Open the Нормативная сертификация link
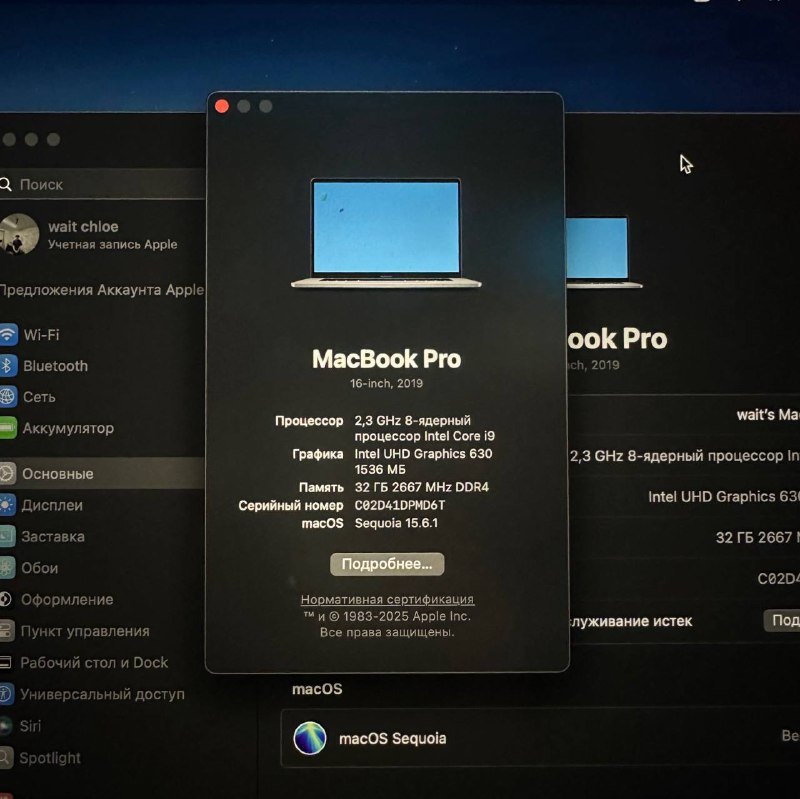 [389, 598]
